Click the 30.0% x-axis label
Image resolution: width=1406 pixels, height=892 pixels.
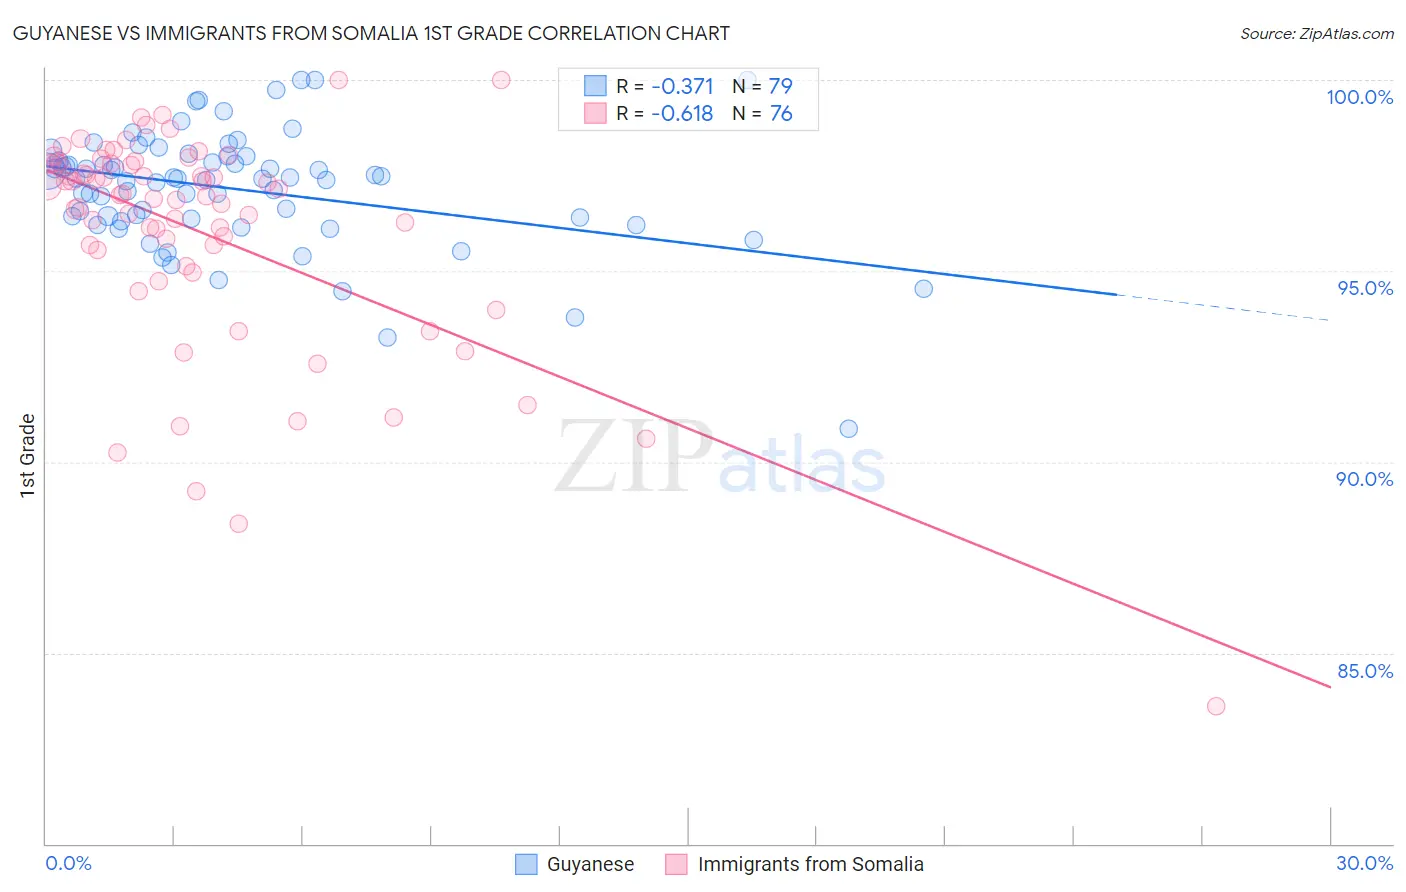click(x=1364, y=863)
